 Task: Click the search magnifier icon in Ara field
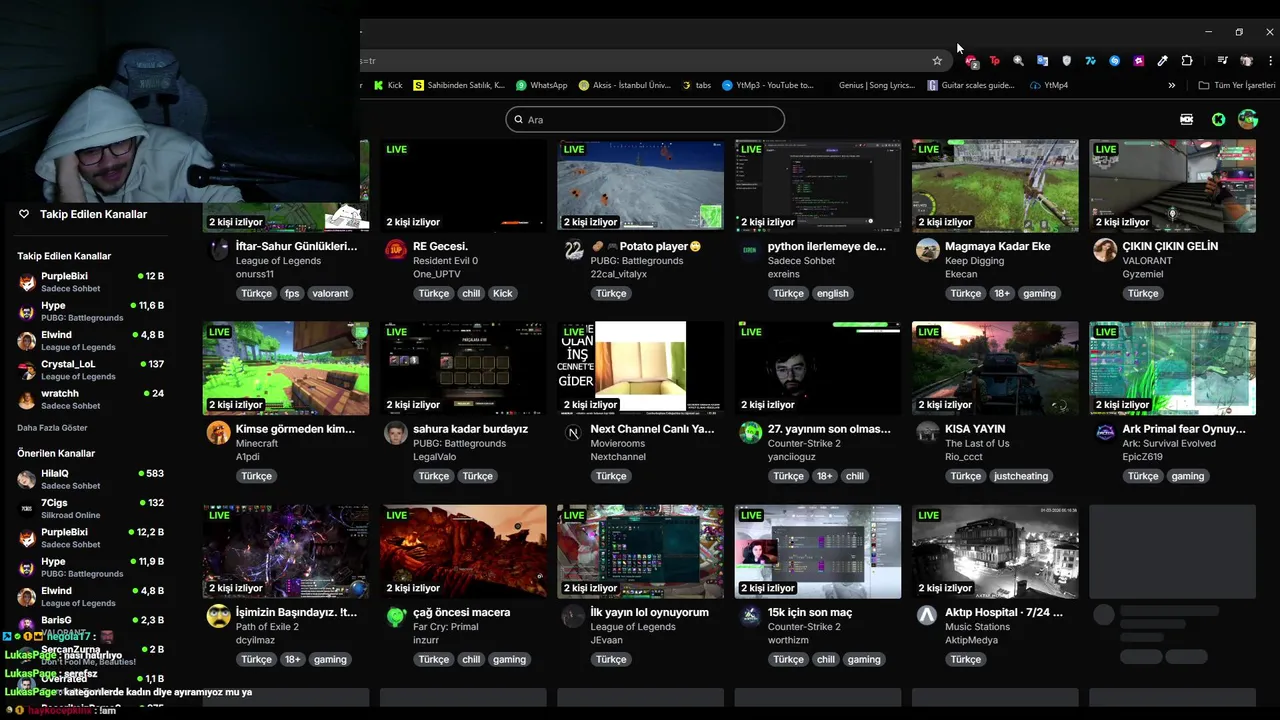pyautogui.click(x=518, y=120)
